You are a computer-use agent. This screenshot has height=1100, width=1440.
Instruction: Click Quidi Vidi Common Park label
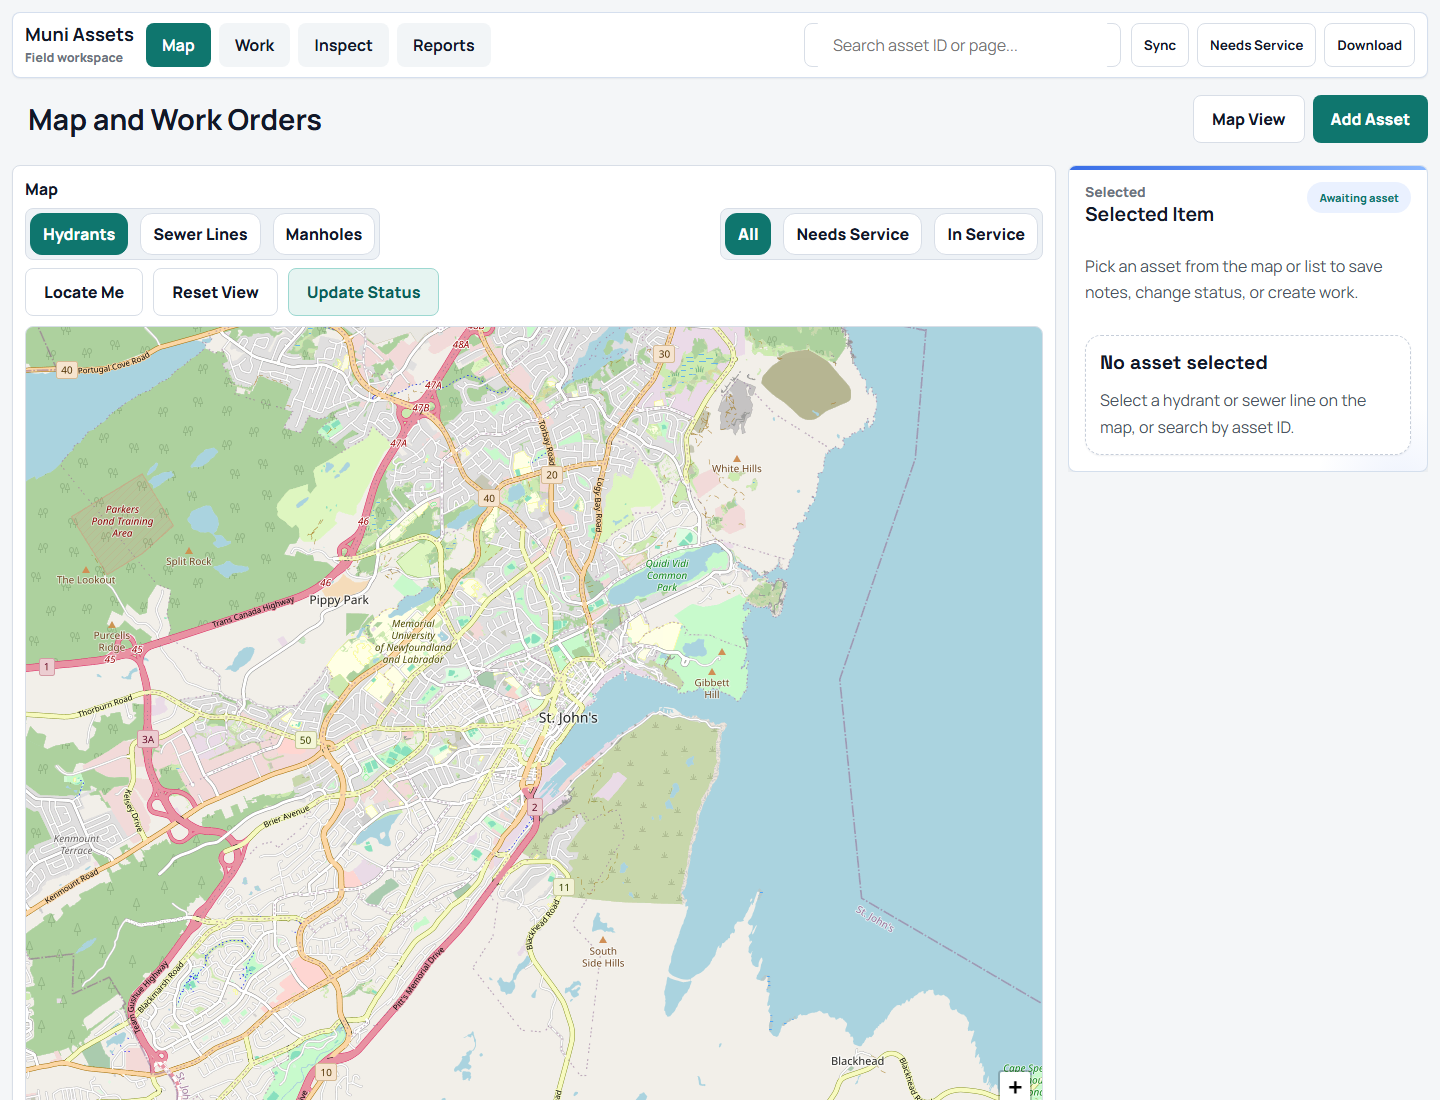click(667, 575)
